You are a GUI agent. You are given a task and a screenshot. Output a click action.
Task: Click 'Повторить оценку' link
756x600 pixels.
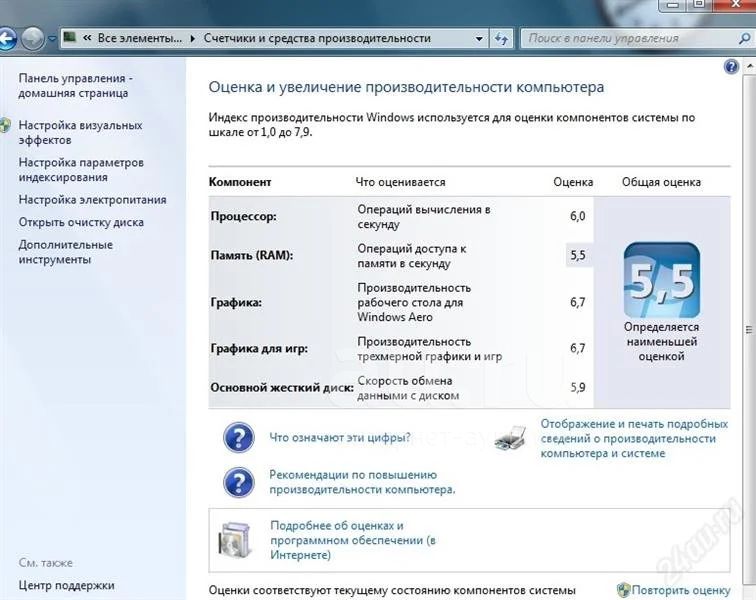681,590
